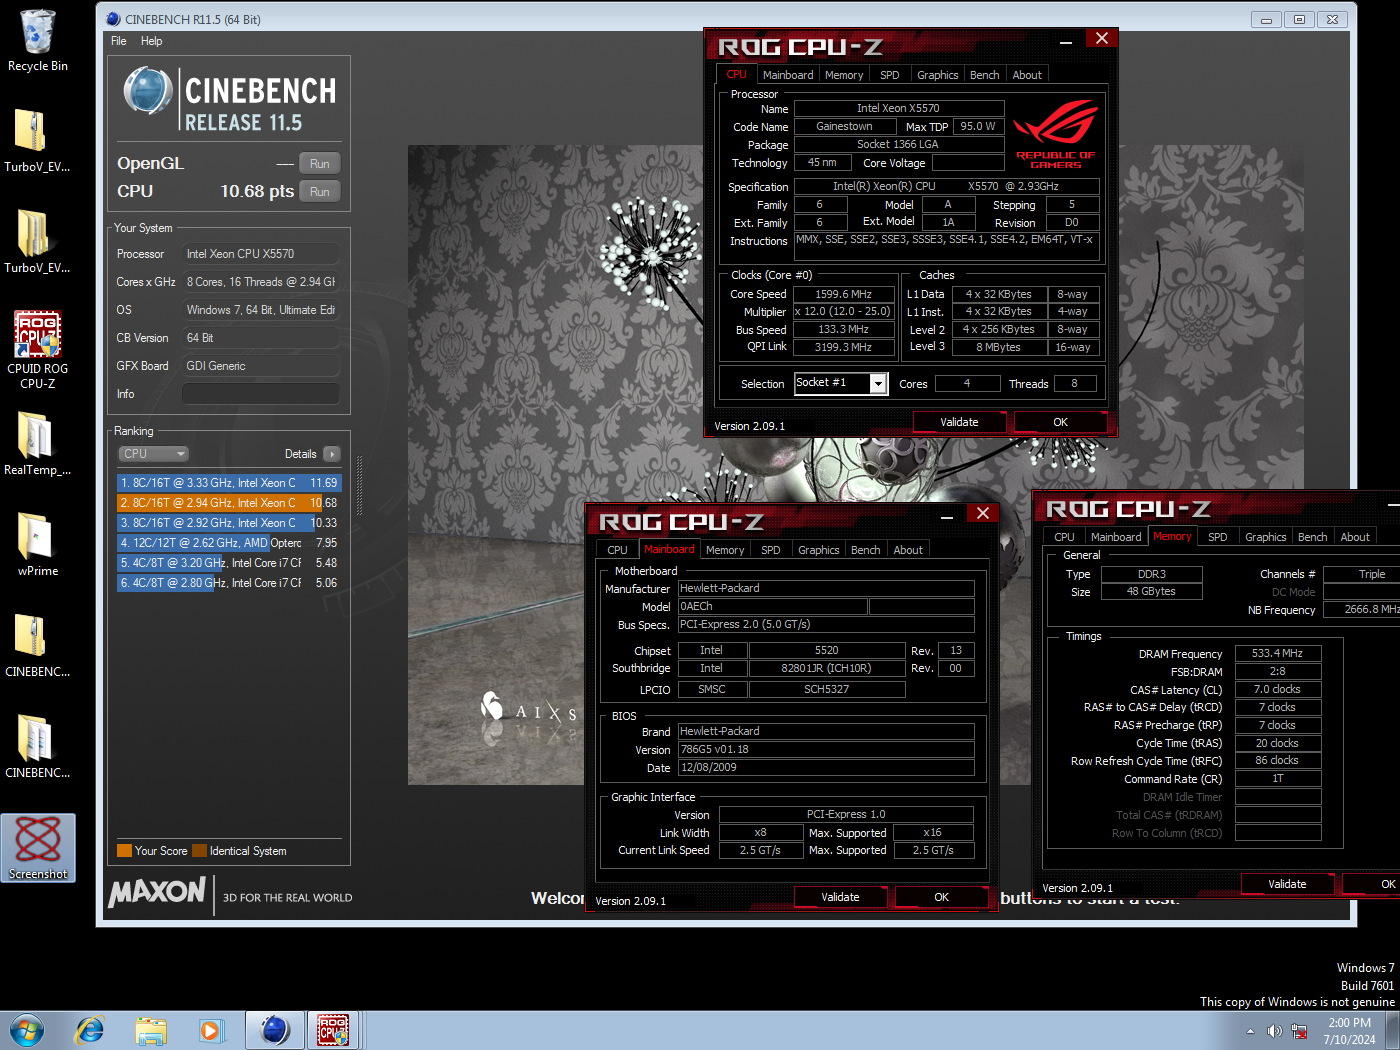This screenshot has width=1400, height=1050.
Task: Open Windows Explorer from the taskbar
Action: coord(151,1030)
